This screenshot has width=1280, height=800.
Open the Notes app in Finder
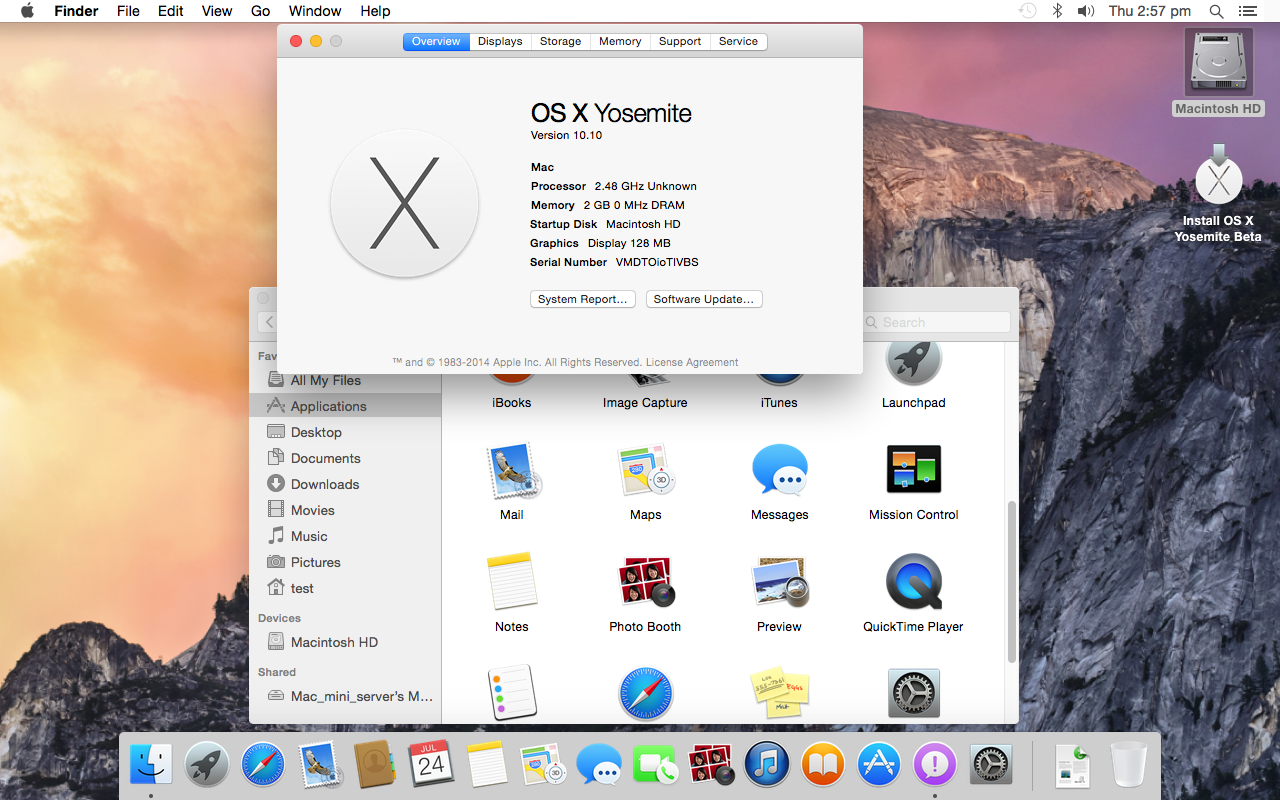(x=512, y=582)
